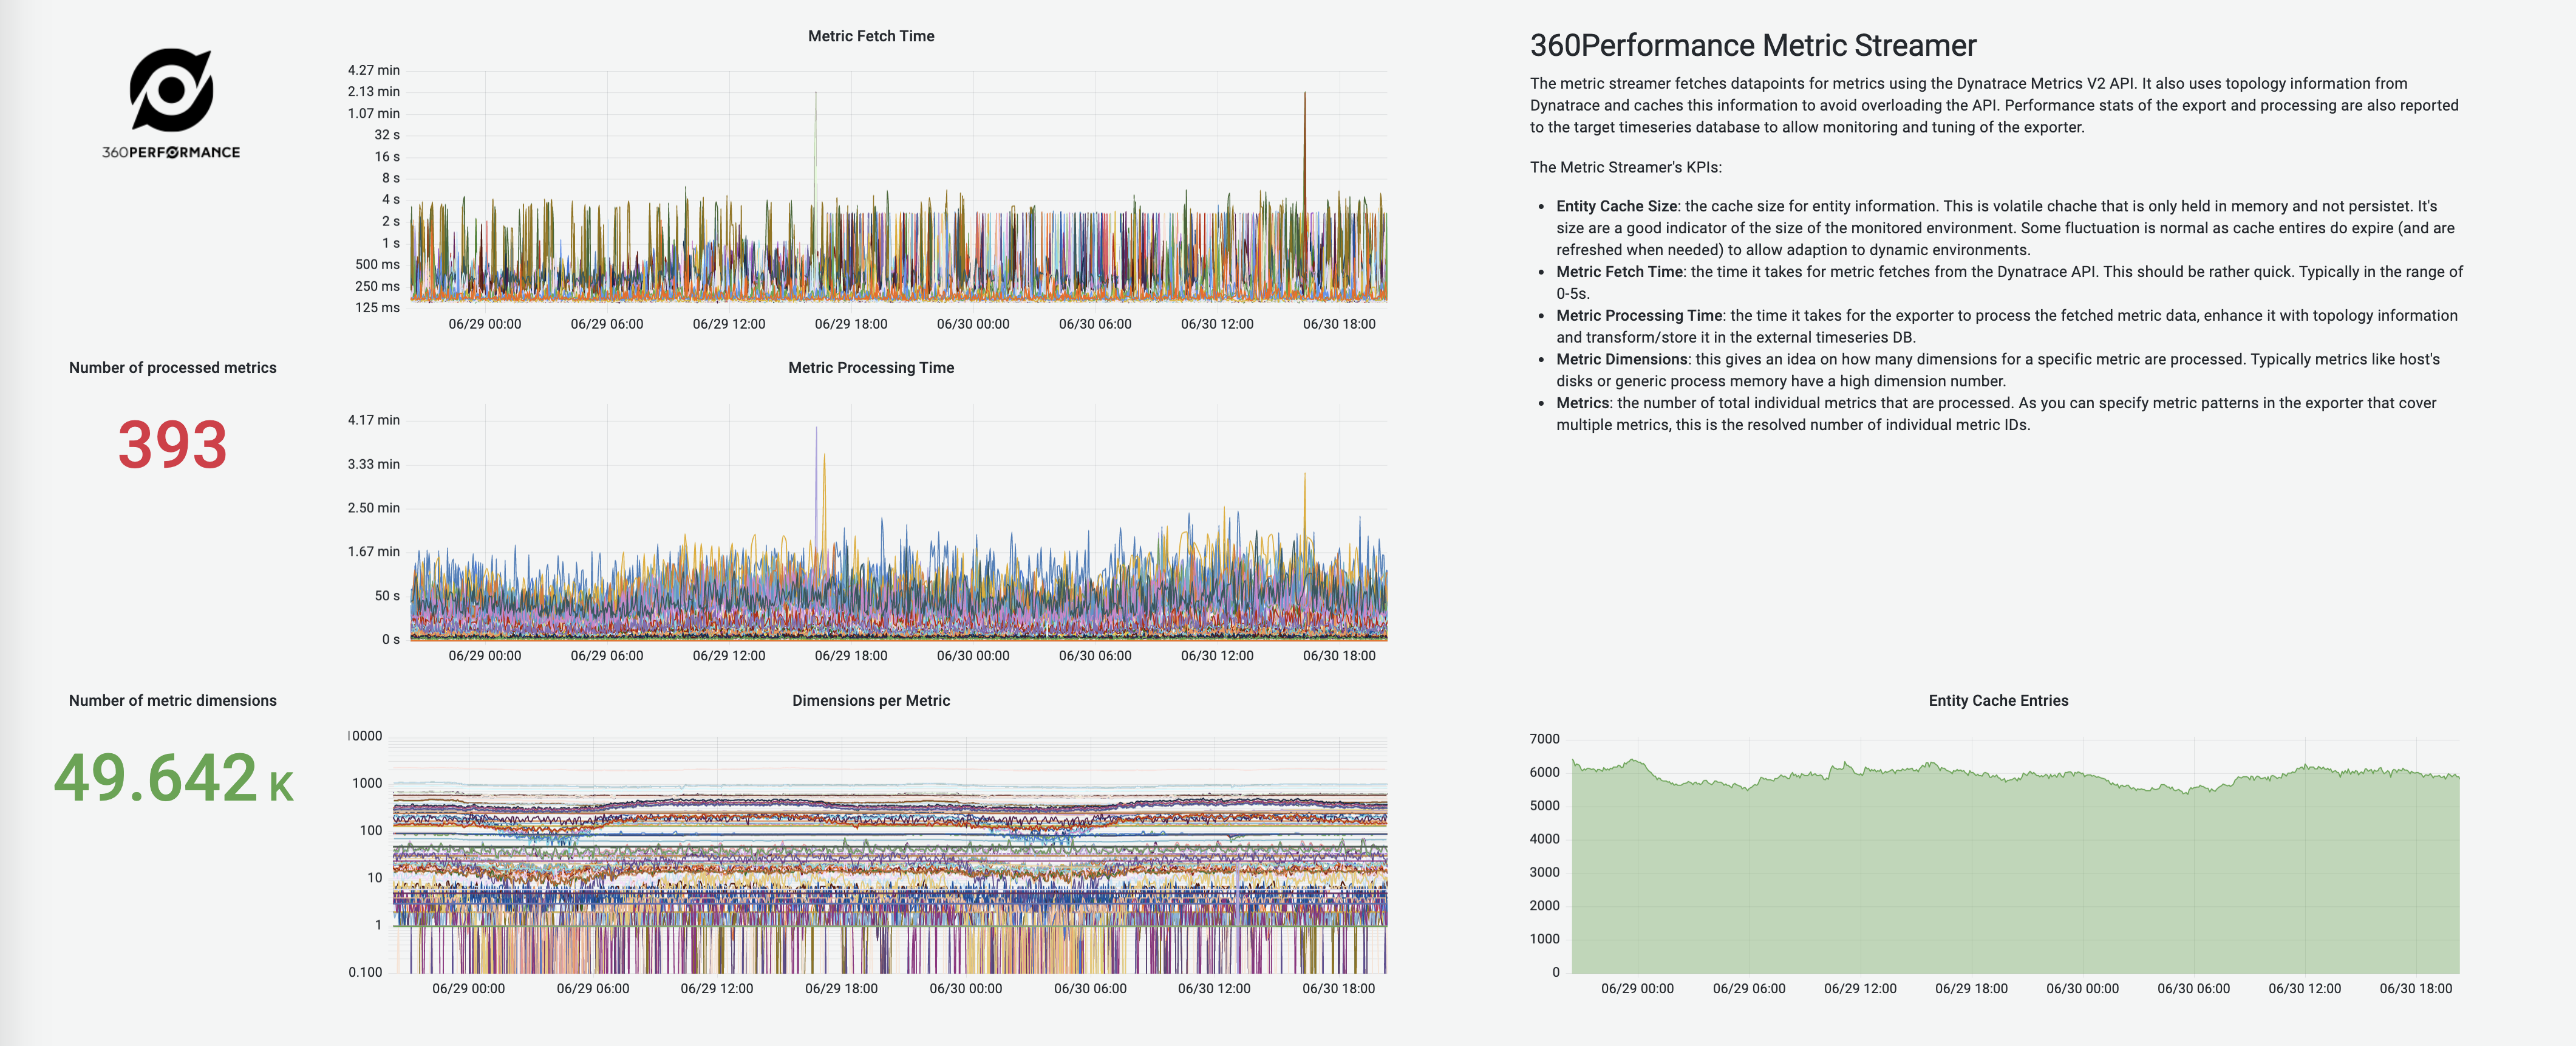This screenshot has height=1046, width=2576.
Task: Click '06/29 18:00' under Metric Fetch Time
Action: [851, 324]
